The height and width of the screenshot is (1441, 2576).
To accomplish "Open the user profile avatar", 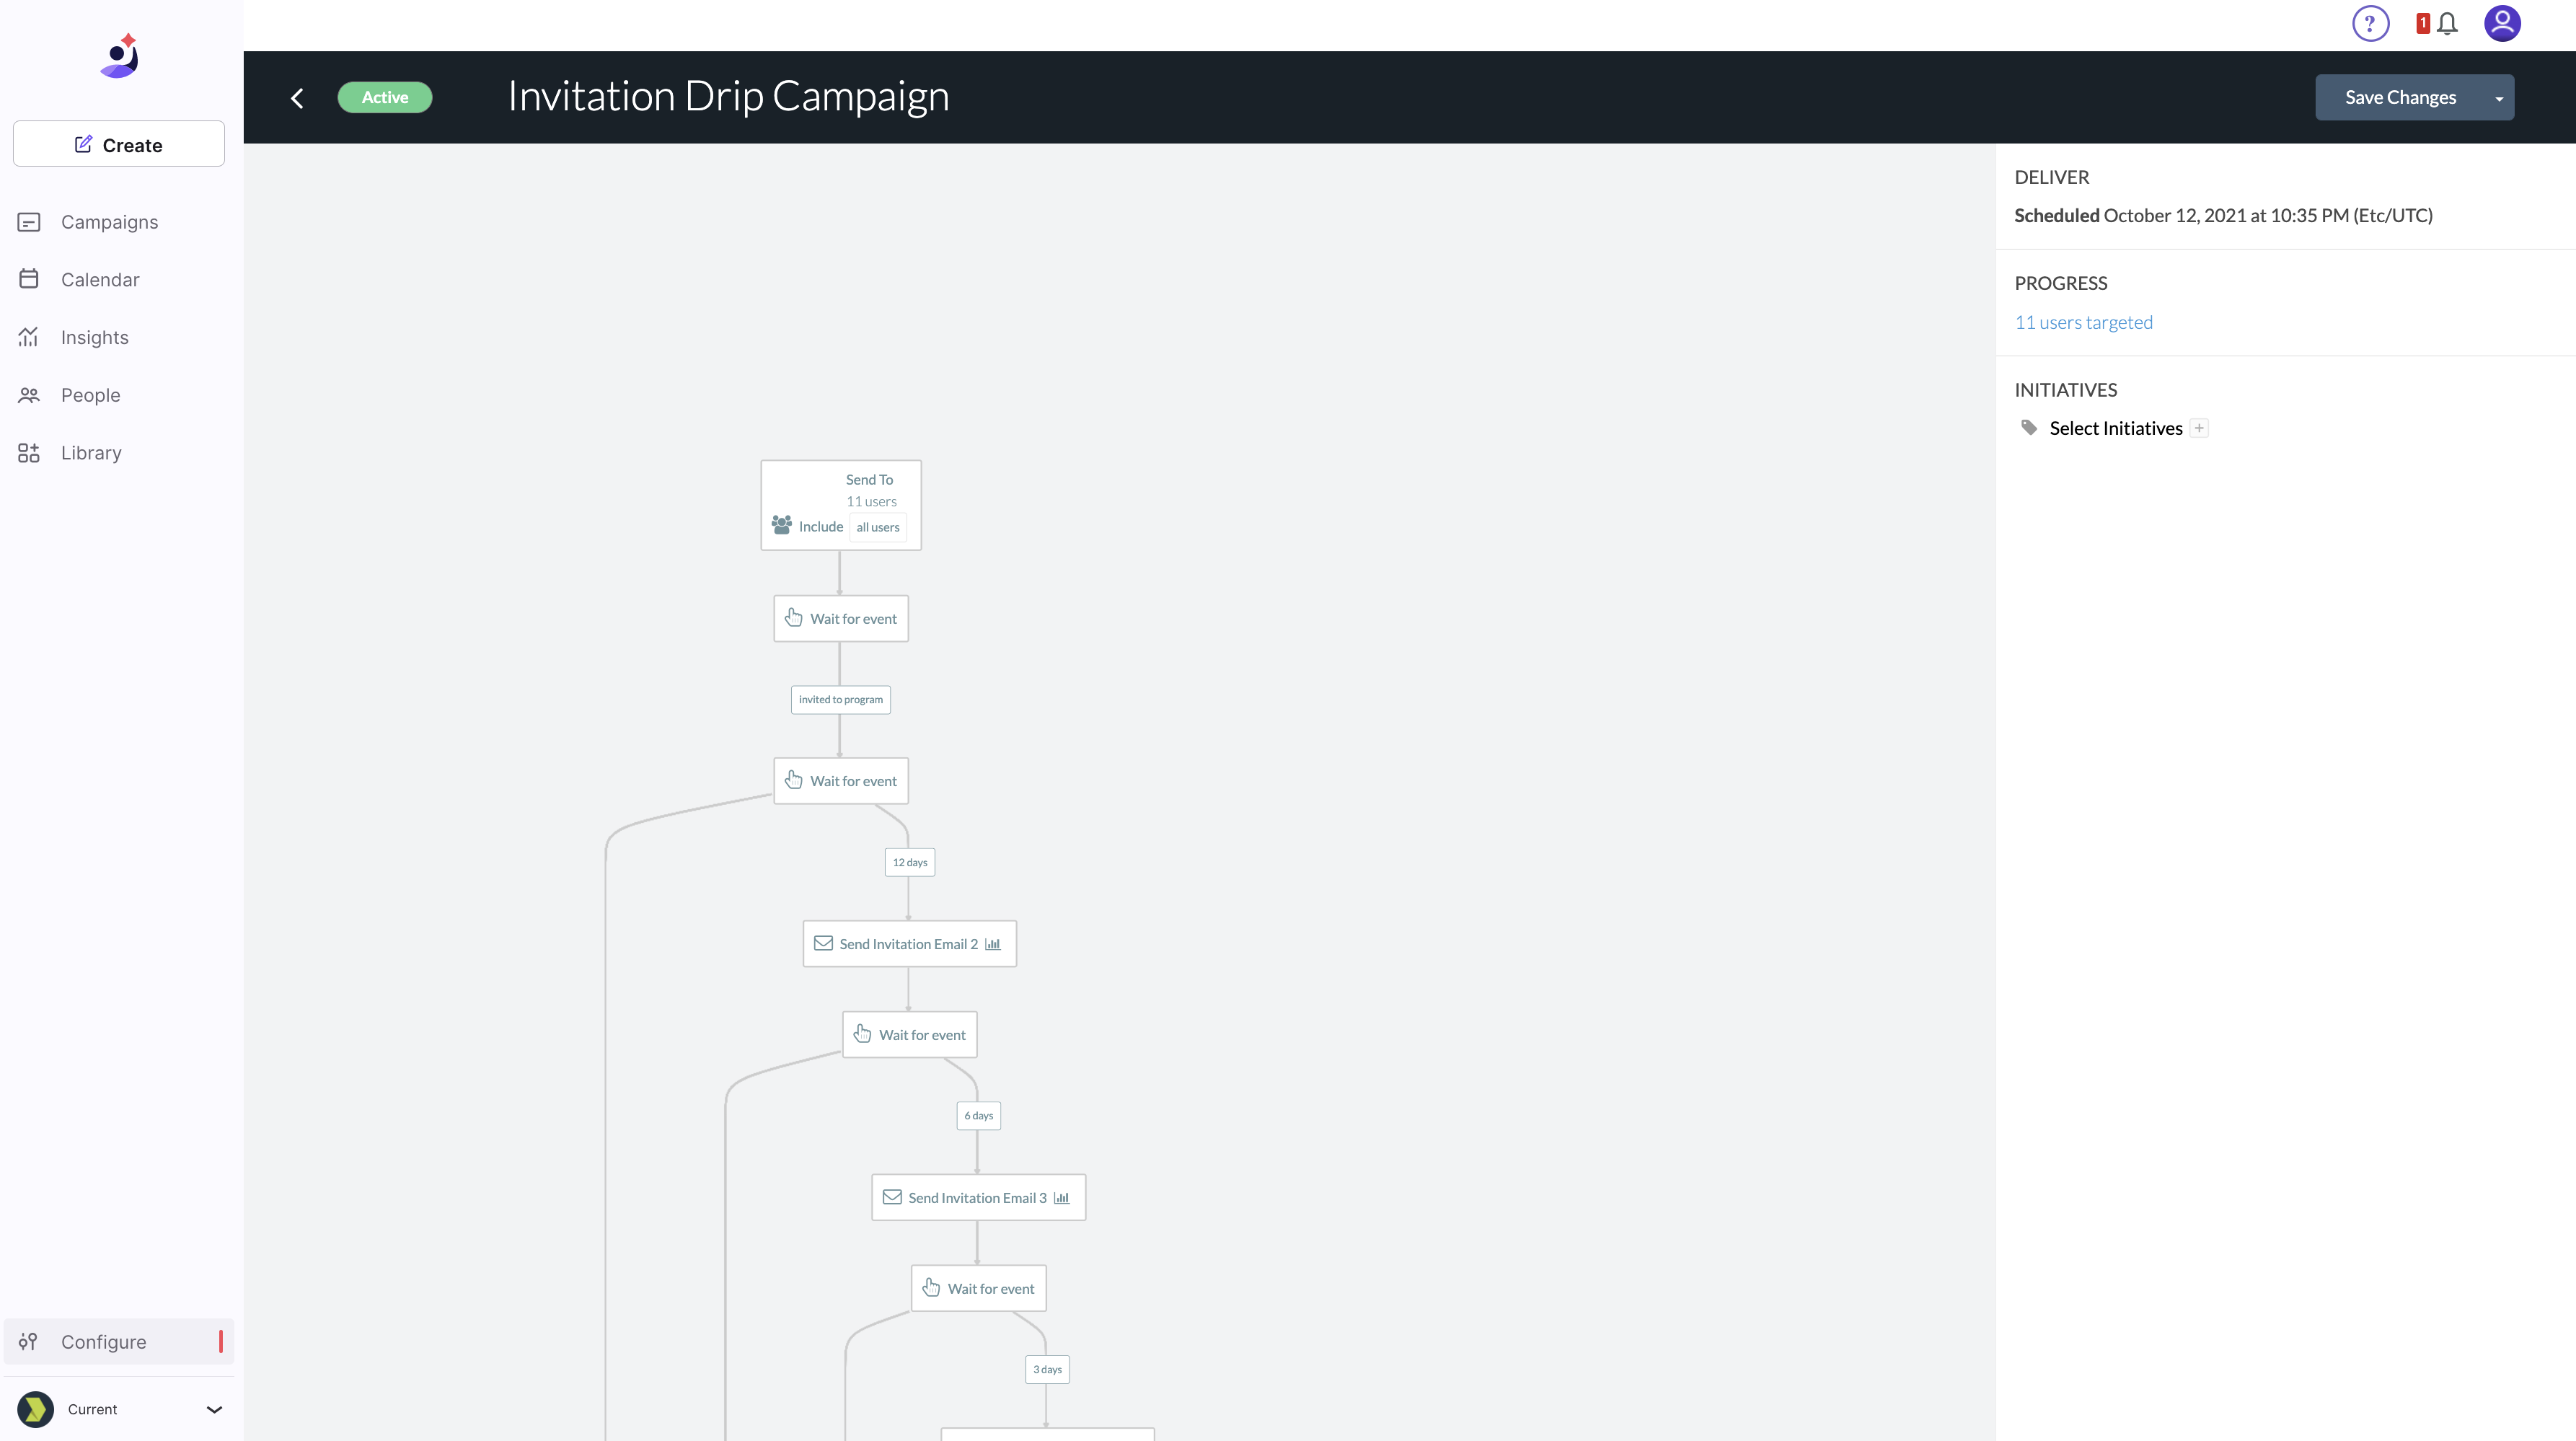I will click(x=2502, y=23).
